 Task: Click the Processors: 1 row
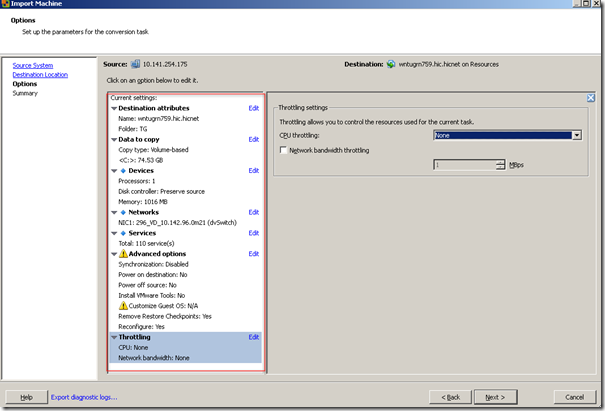(137, 181)
